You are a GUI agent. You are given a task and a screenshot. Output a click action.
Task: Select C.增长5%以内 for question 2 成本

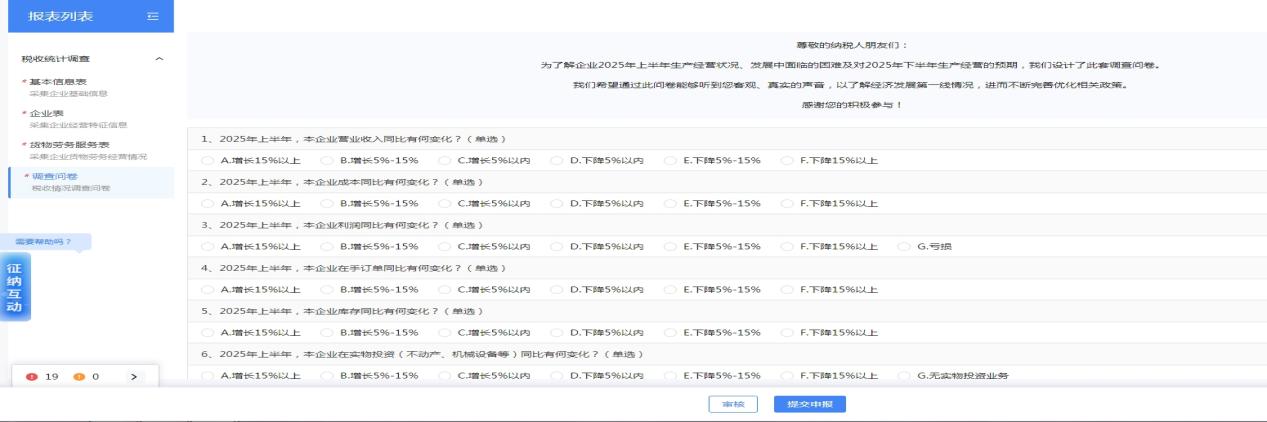pyautogui.click(x=443, y=203)
